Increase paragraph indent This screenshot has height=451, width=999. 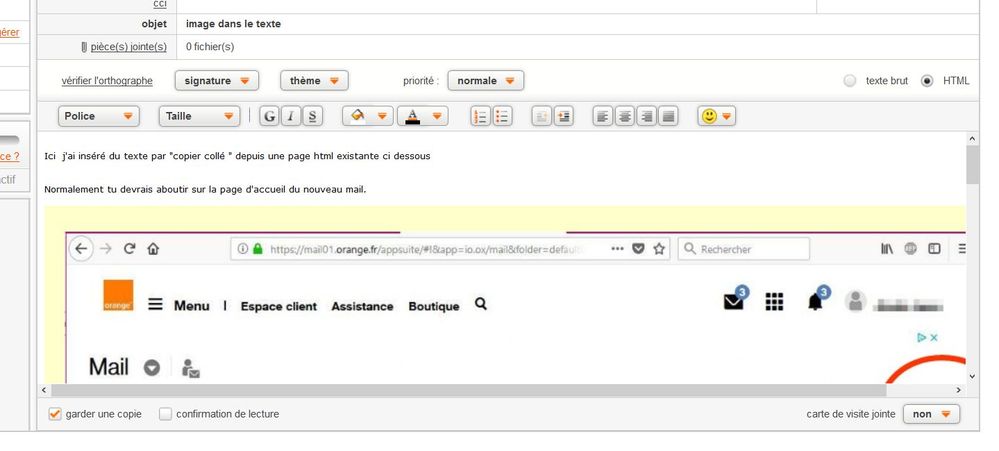(x=564, y=116)
